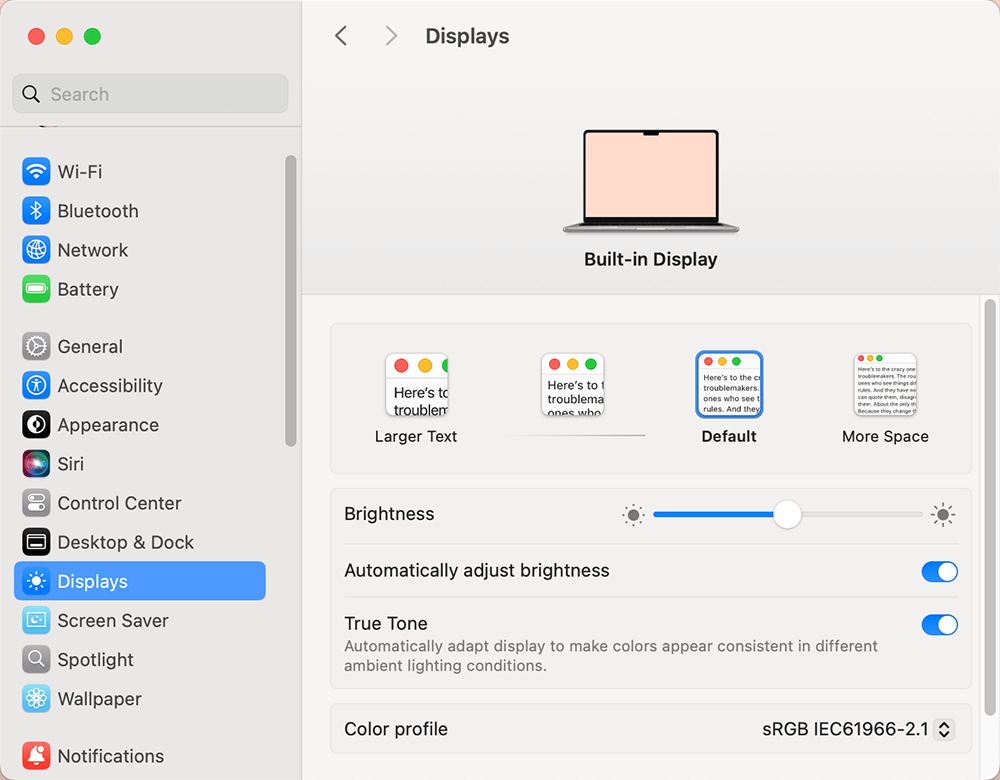This screenshot has height=780, width=1000.
Task: Open Wallpaper settings
Action: click(100, 698)
